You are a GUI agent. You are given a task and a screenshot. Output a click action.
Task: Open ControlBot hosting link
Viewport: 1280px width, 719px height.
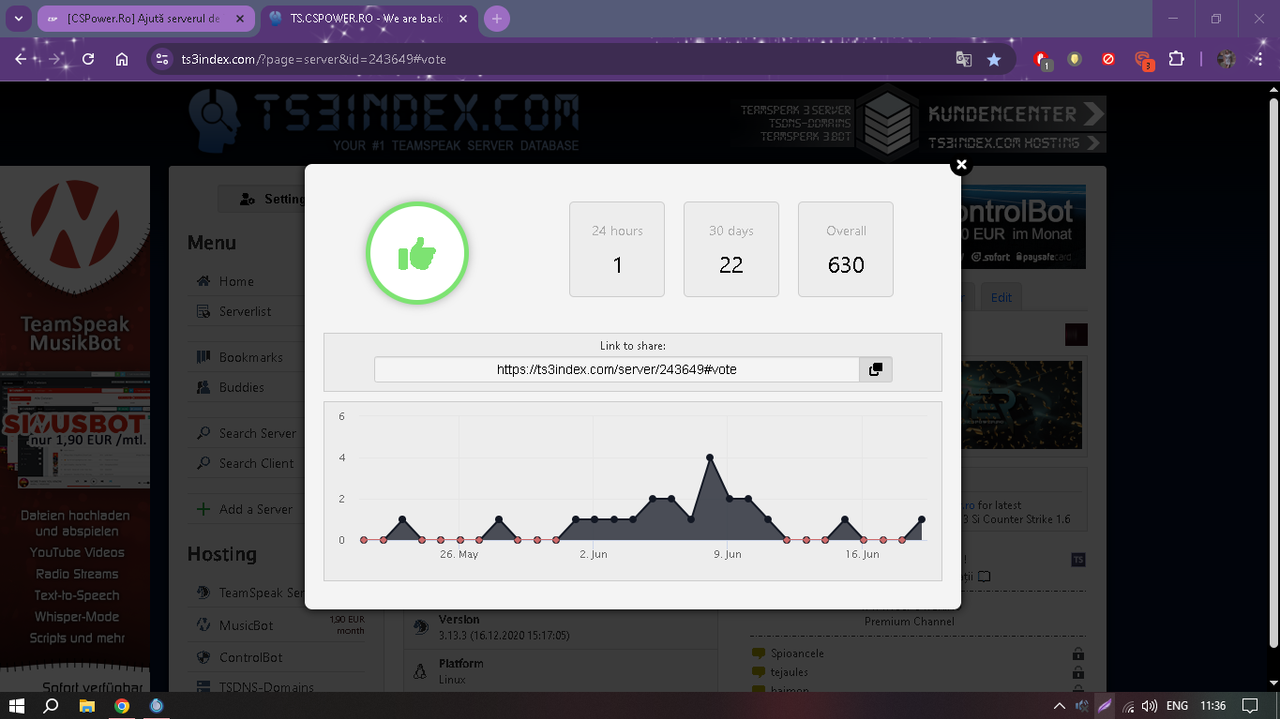(x=251, y=658)
